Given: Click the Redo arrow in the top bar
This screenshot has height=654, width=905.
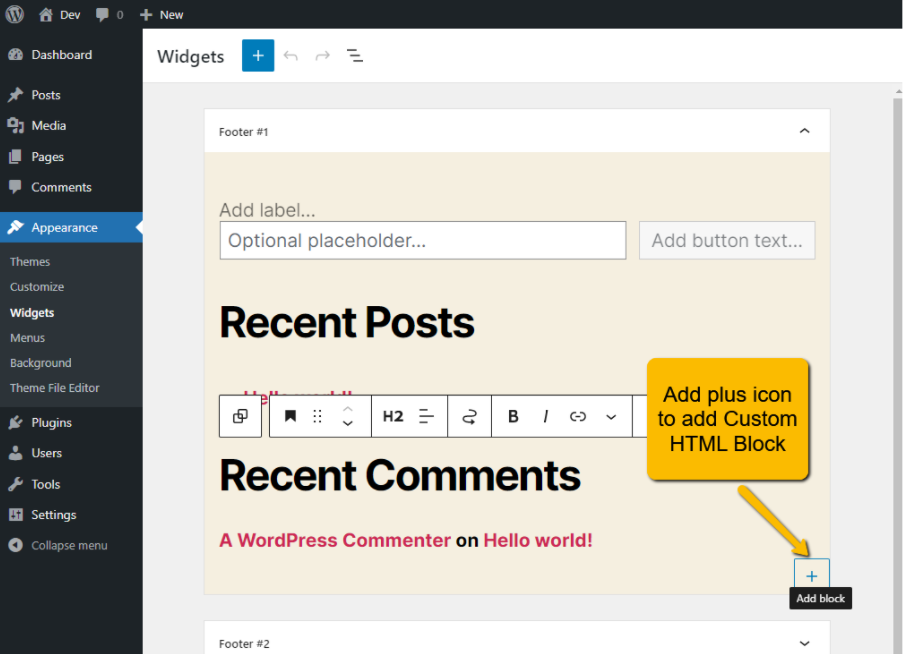Looking at the screenshot, I should tap(320, 56).
